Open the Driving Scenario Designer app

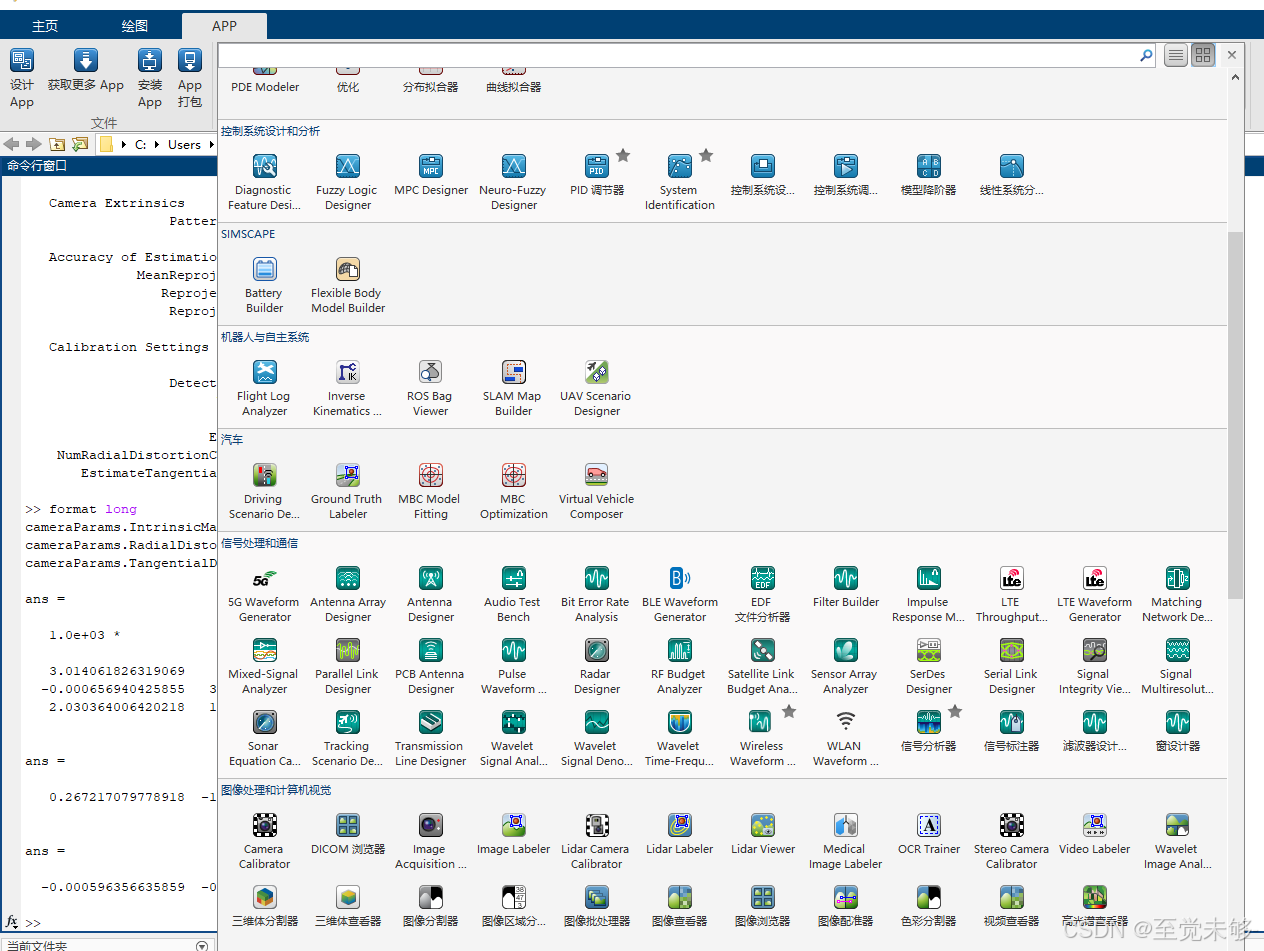264,491
